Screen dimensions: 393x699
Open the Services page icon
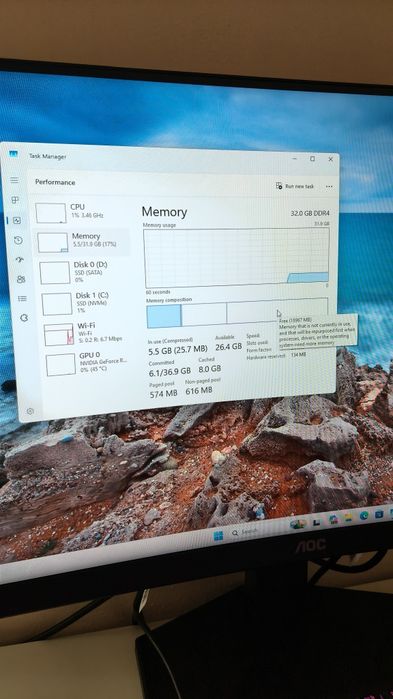tap(24, 318)
